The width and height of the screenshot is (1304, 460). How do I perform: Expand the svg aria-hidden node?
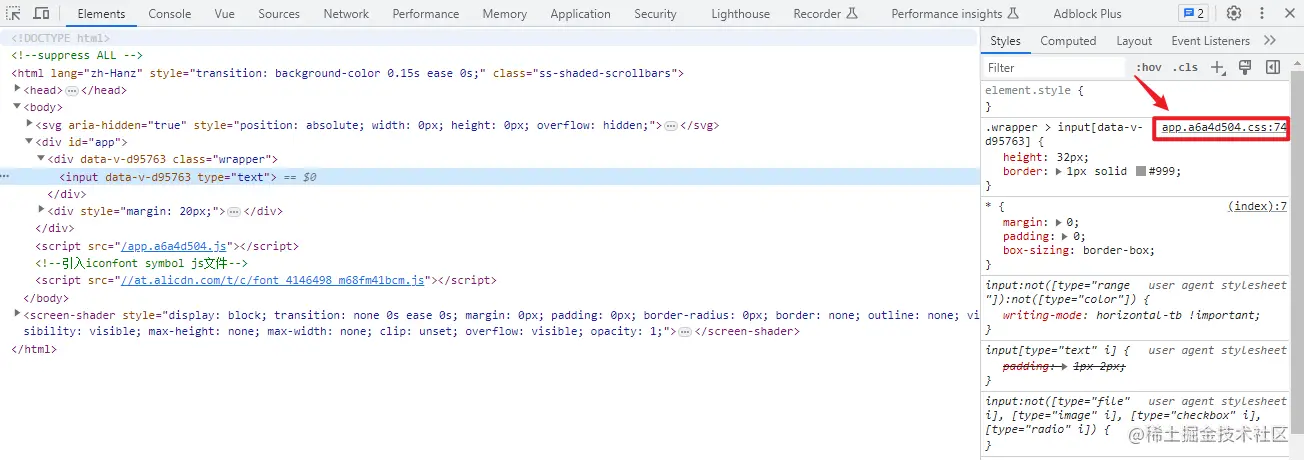[29, 124]
